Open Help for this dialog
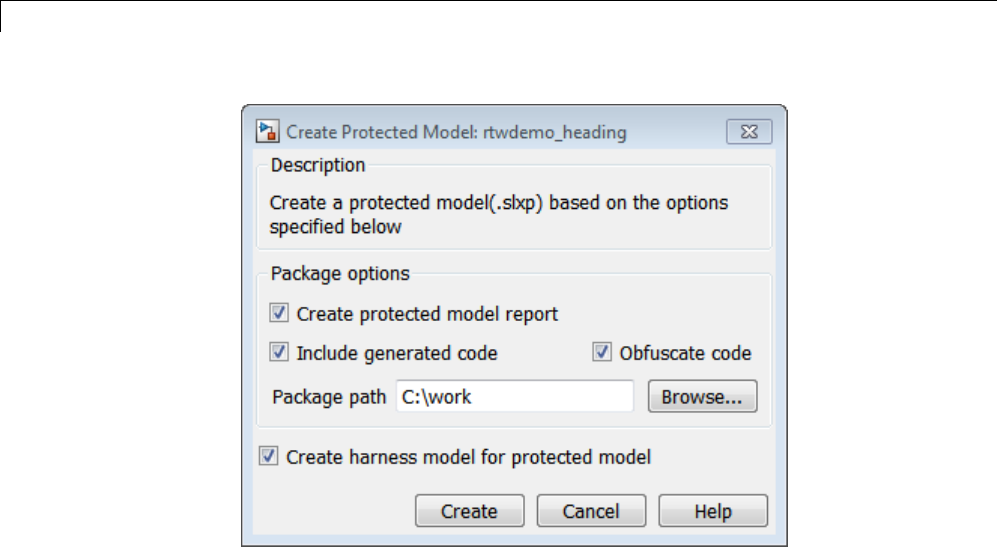The image size is (997, 547). (x=713, y=511)
